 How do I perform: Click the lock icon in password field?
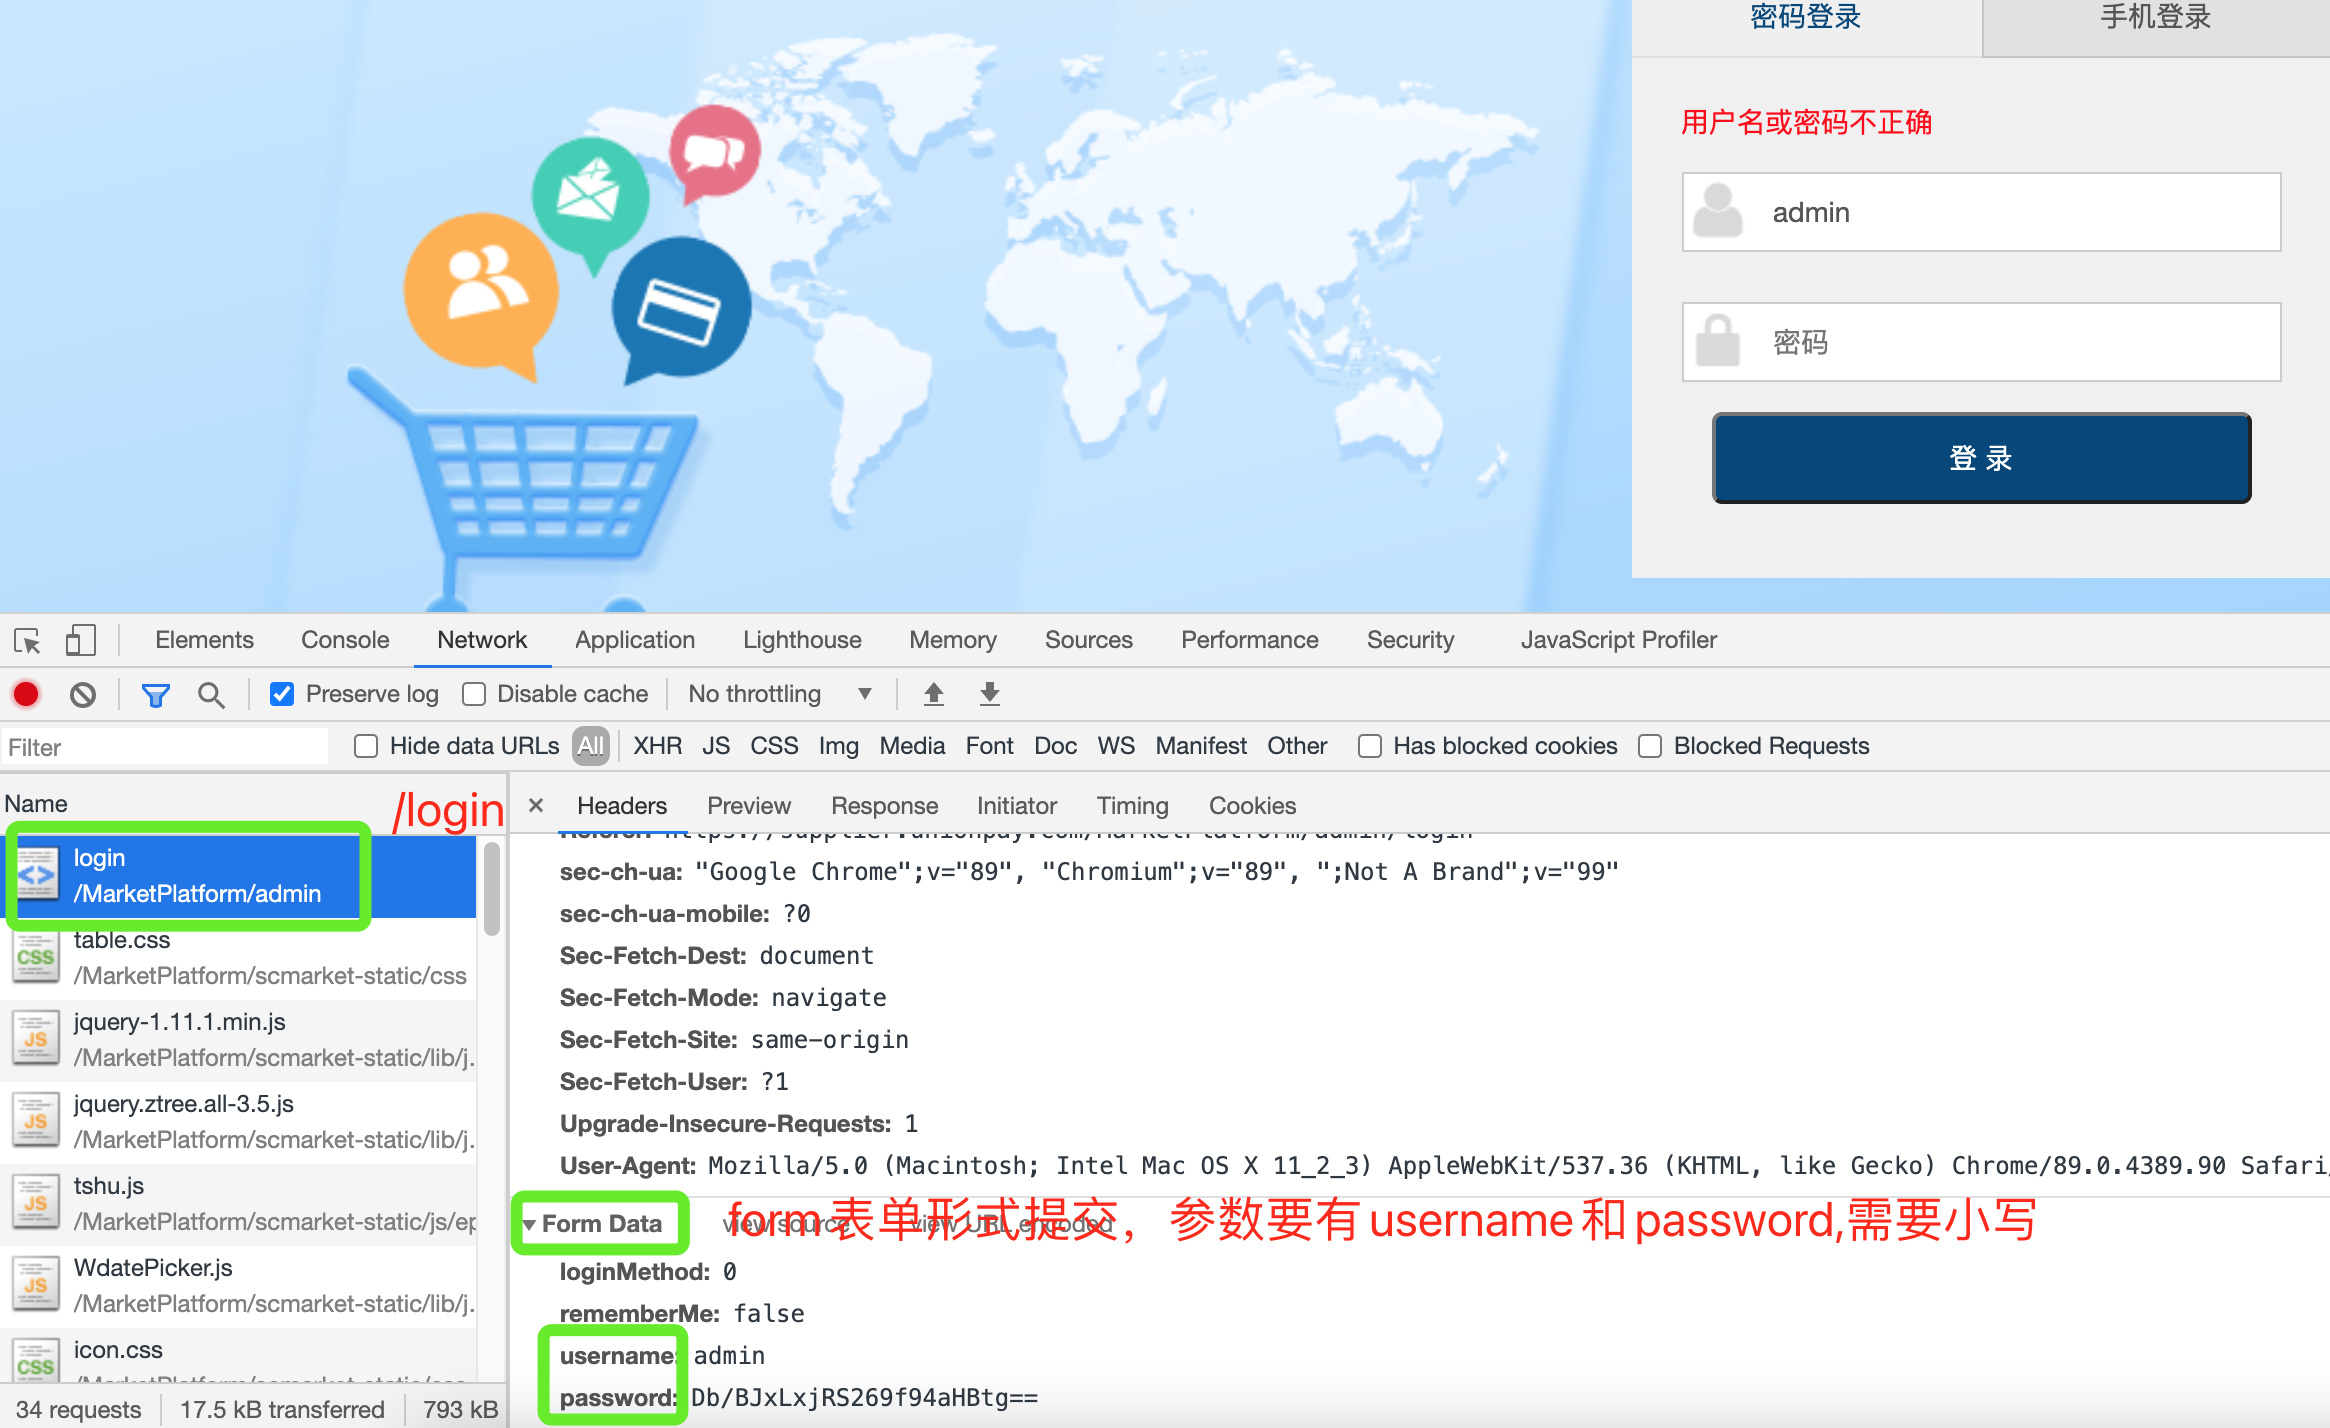1718,341
